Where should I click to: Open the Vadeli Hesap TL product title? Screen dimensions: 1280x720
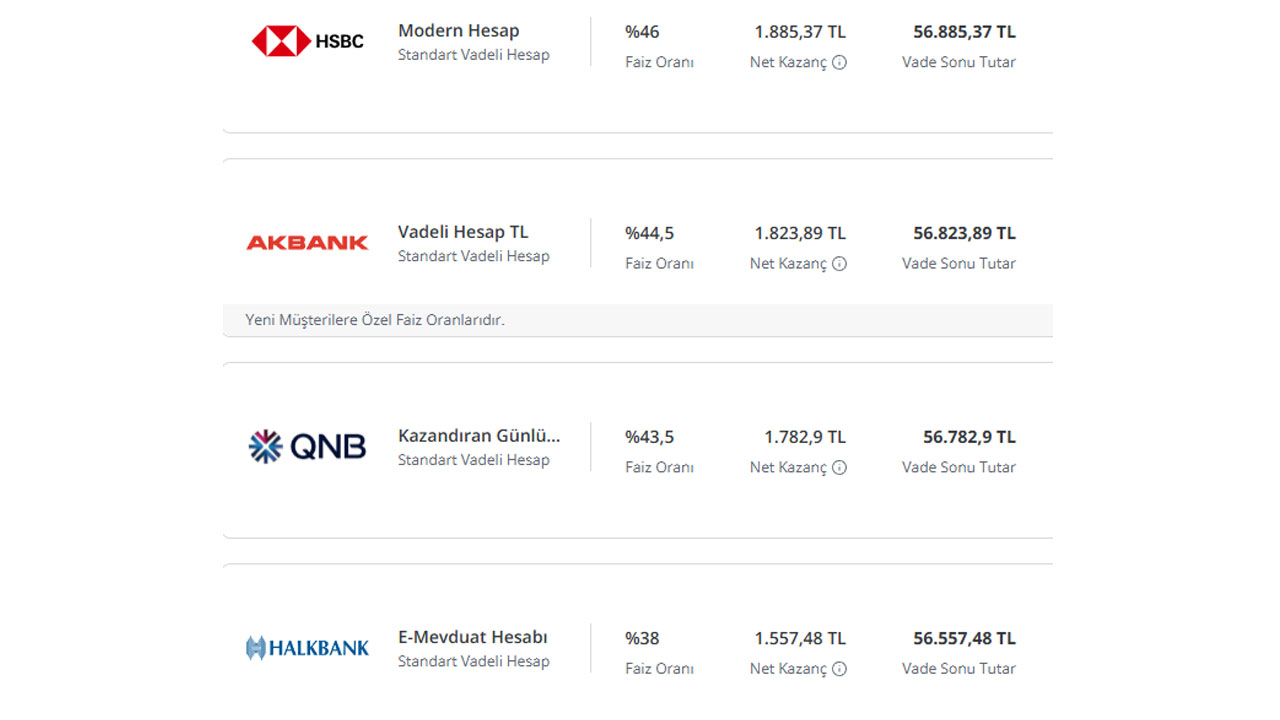click(463, 232)
